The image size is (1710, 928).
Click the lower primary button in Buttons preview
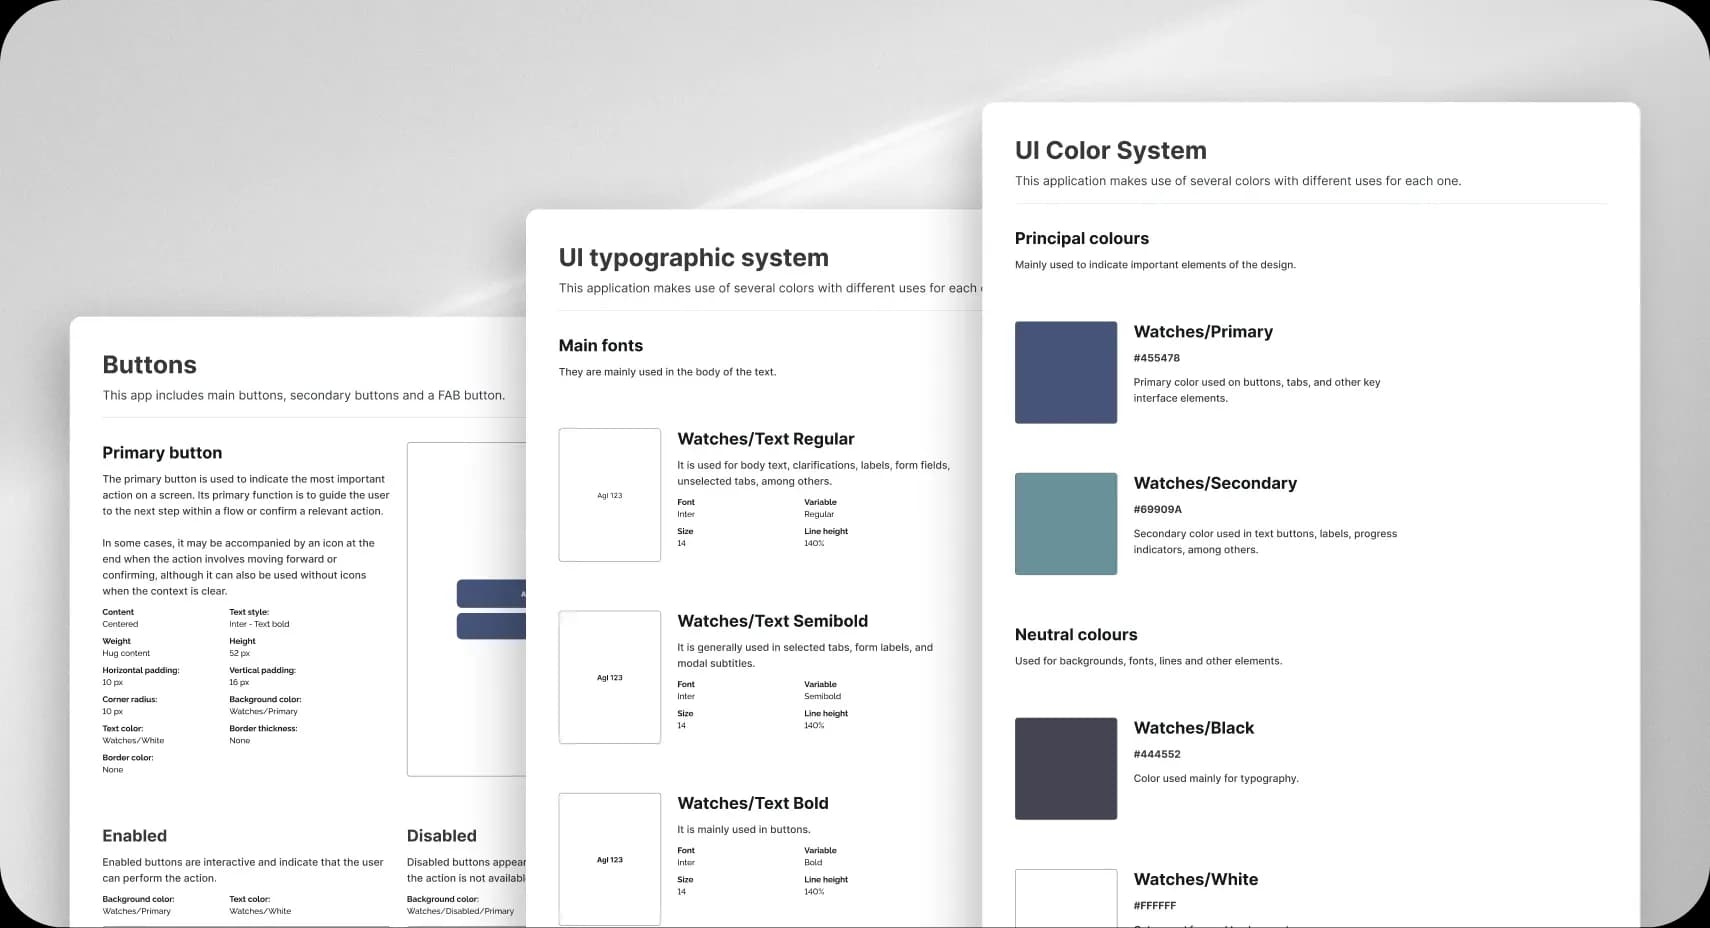point(491,626)
